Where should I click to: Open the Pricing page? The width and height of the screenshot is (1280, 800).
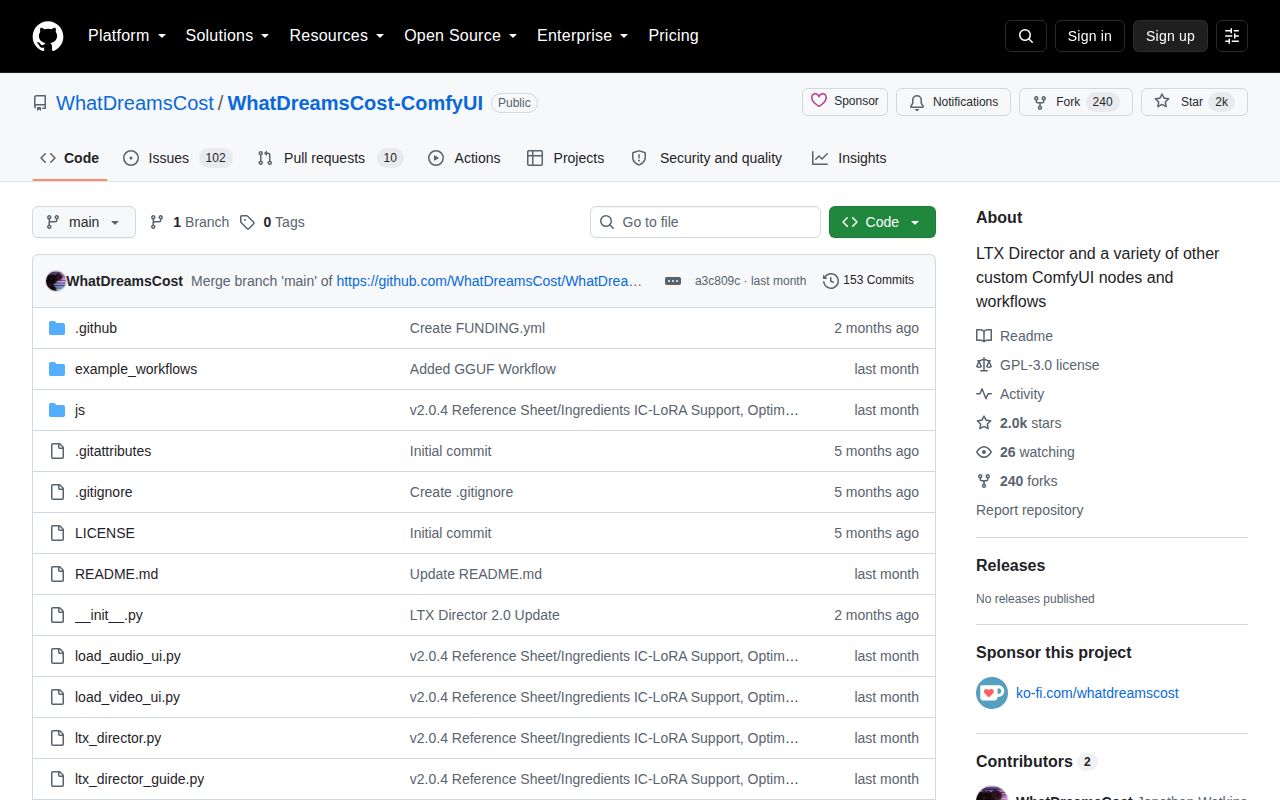[673, 35]
